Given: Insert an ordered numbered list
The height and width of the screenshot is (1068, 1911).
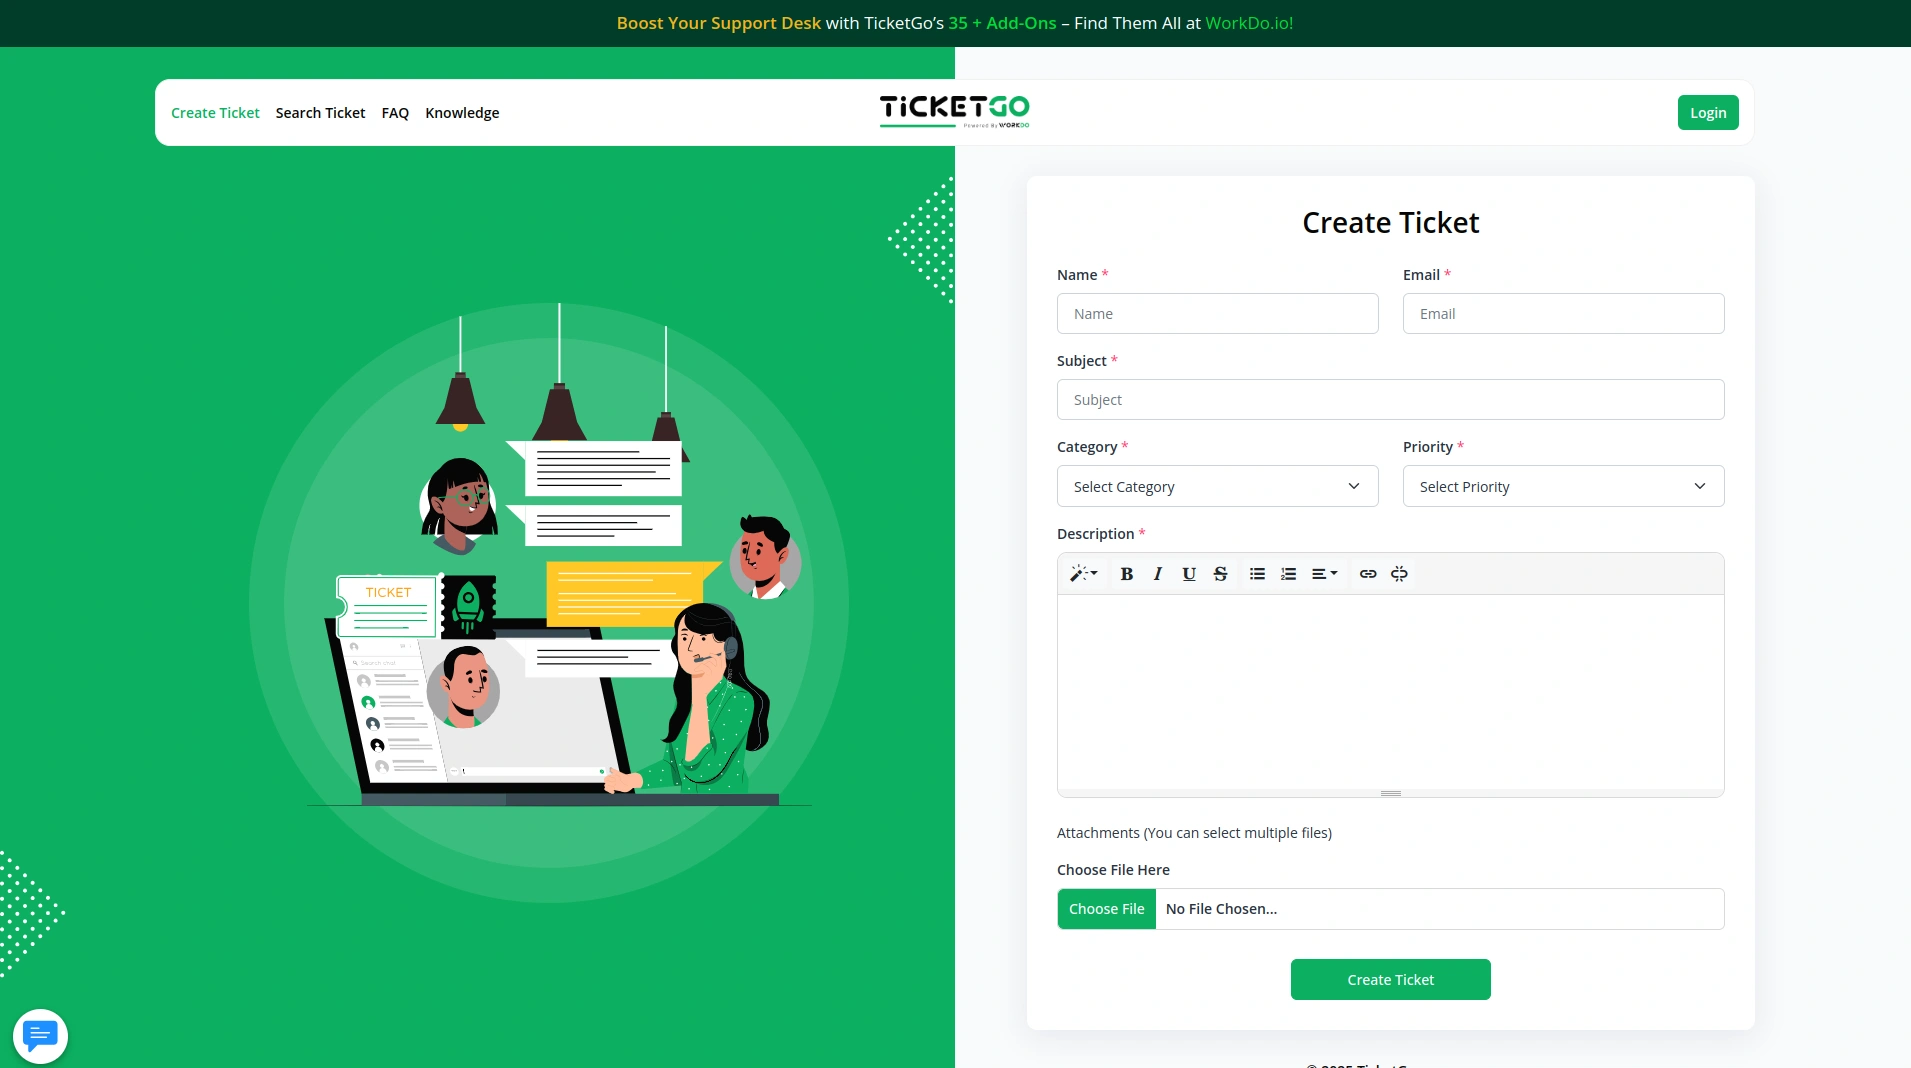Looking at the screenshot, I should [1289, 574].
